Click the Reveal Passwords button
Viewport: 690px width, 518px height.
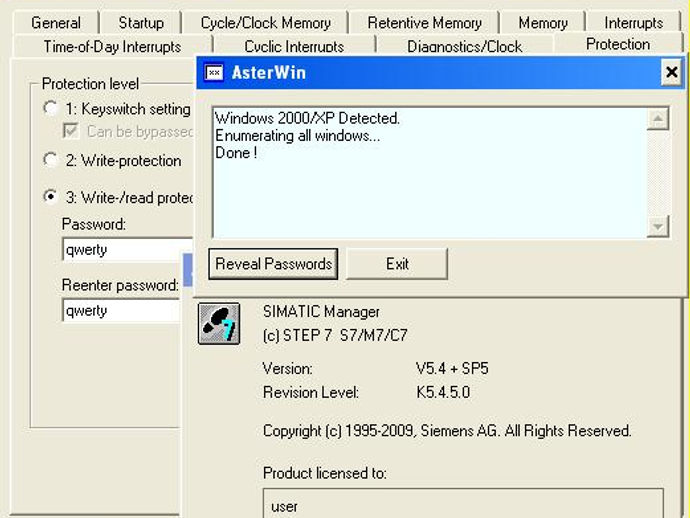(x=273, y=264)
